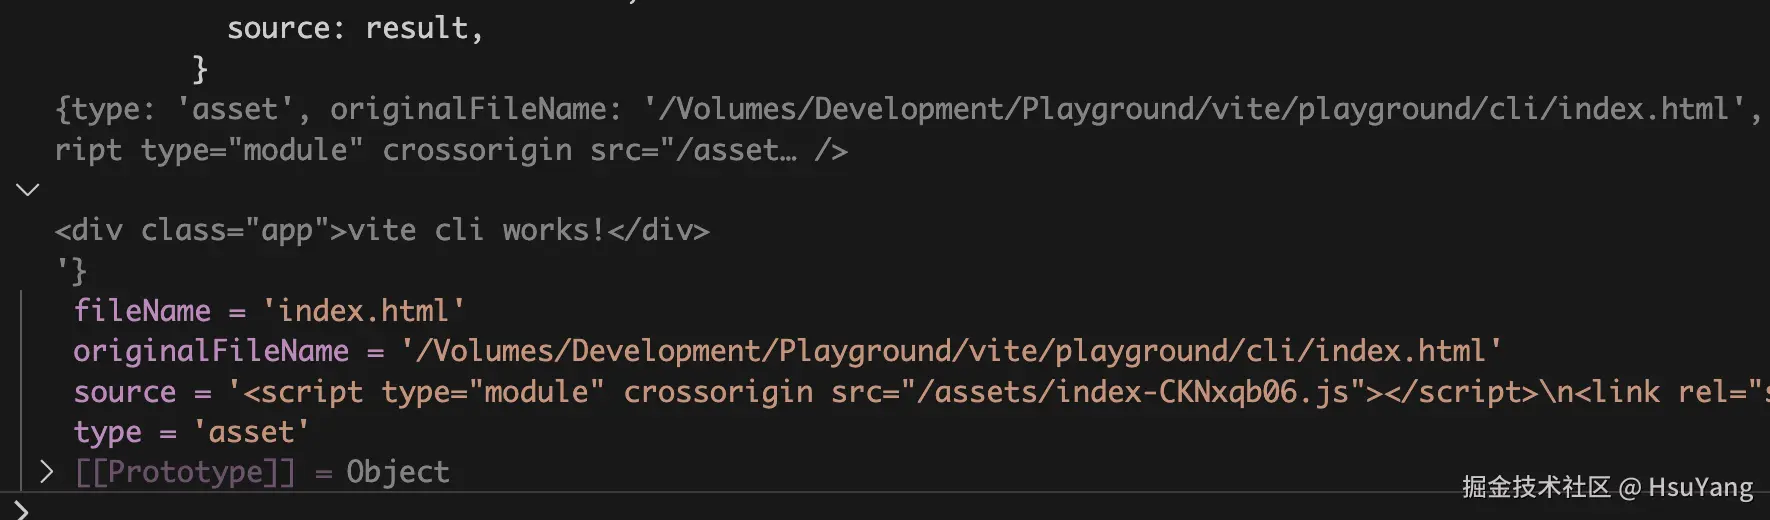This screenshot has height=520, width=1770.
Task: Click the closing '} output line
Action: (x=72, y=271)
